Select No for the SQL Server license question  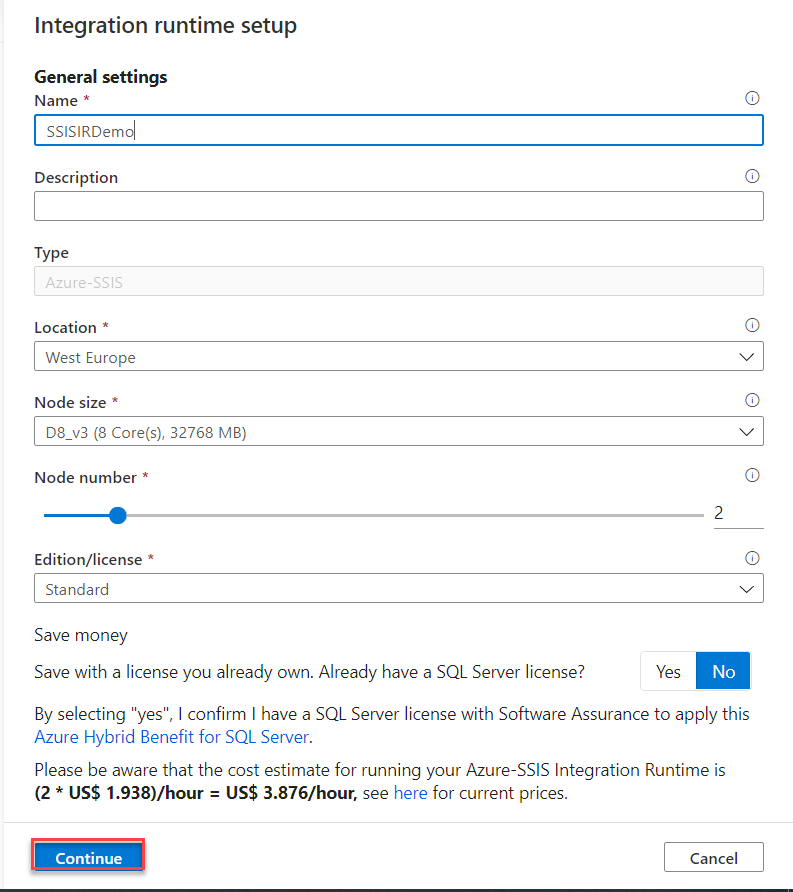tap(723, 670)
